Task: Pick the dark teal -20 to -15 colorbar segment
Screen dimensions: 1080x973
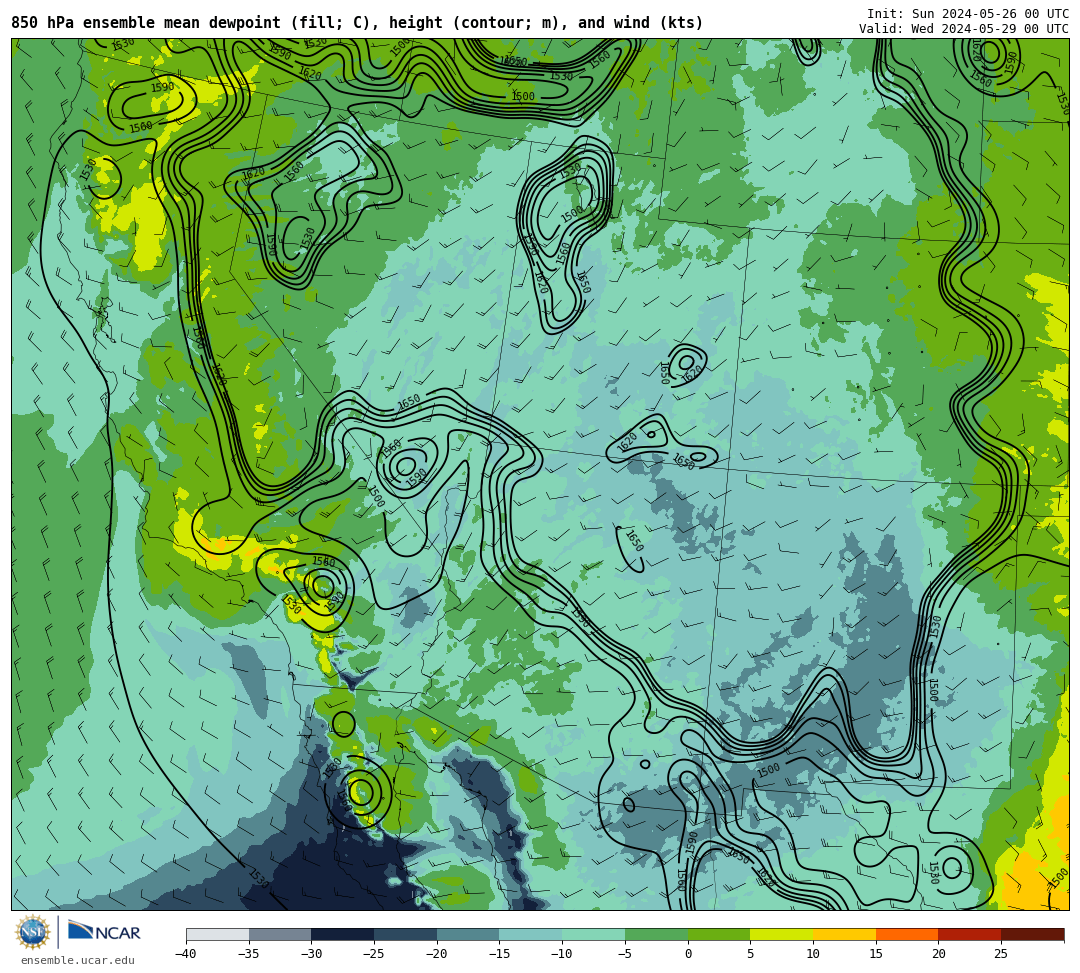Action: coord(468,934)
